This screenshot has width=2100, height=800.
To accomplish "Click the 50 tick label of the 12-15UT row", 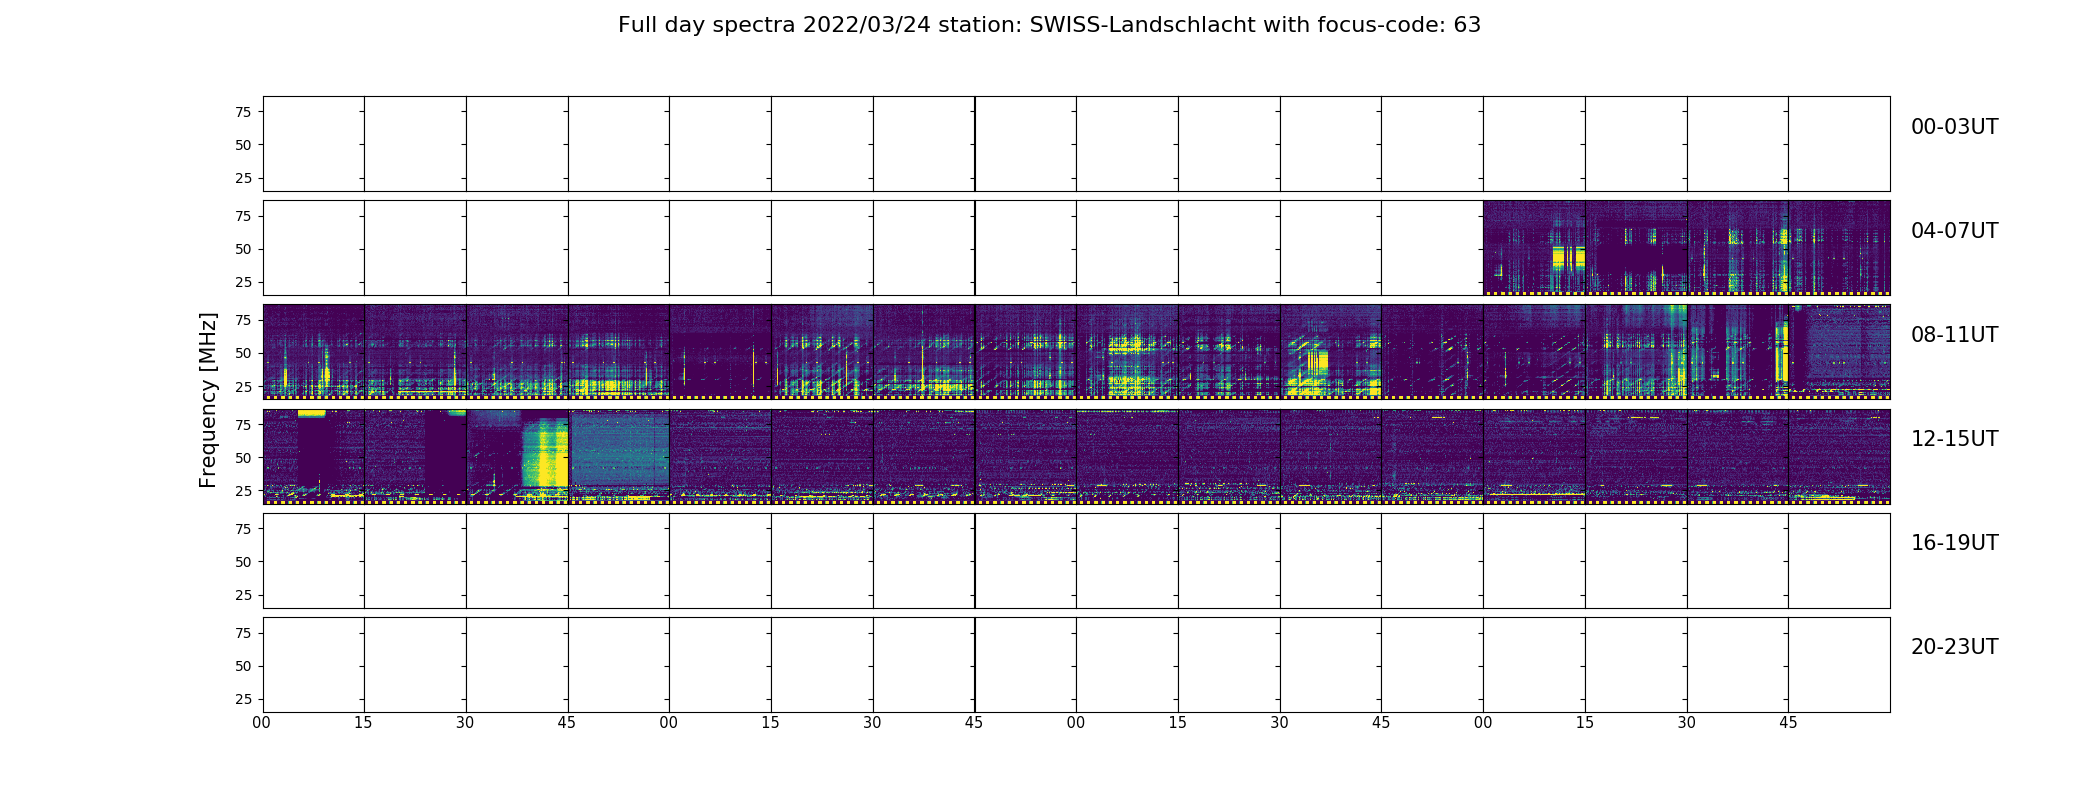I will [x=243, y=458].
